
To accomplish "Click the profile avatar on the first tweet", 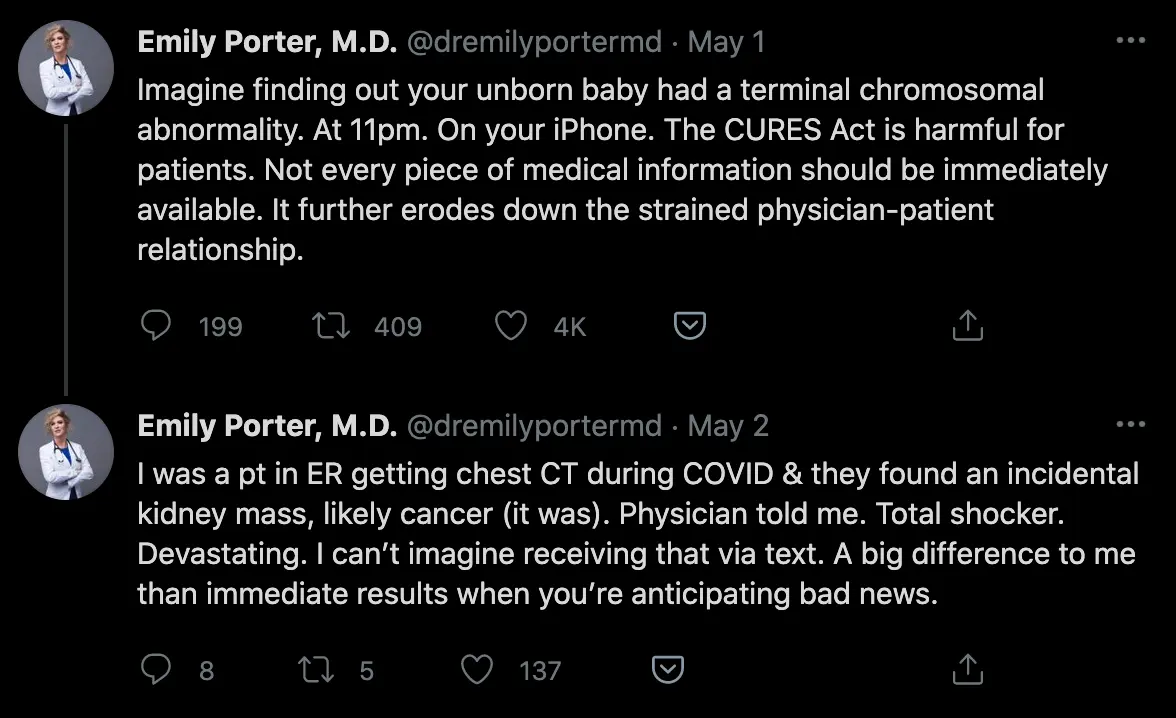I will tap(65, 67).
